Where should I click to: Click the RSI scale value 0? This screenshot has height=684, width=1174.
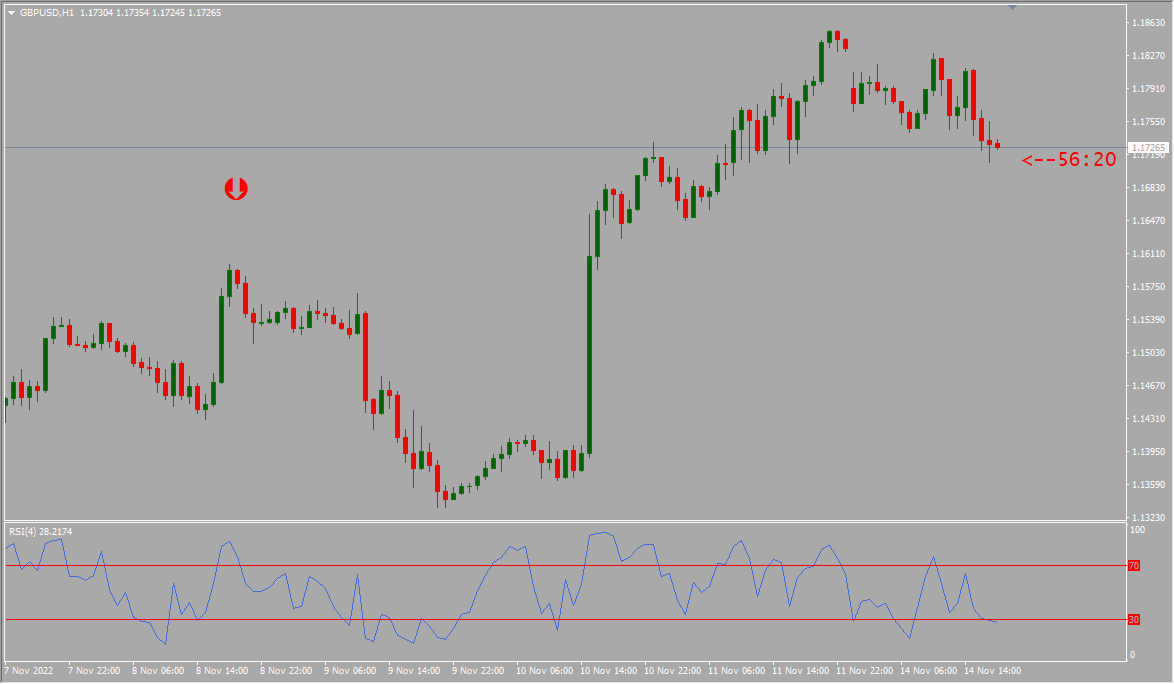click(x=1132, y=655)
